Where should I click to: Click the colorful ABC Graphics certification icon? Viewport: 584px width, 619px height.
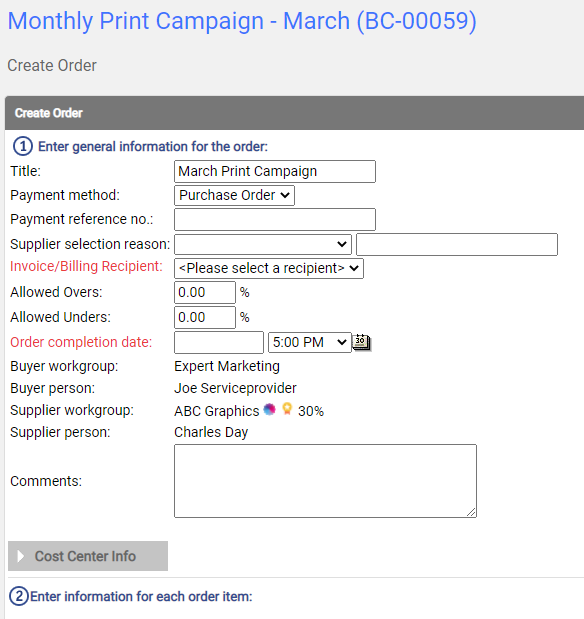tap(269, 409)
